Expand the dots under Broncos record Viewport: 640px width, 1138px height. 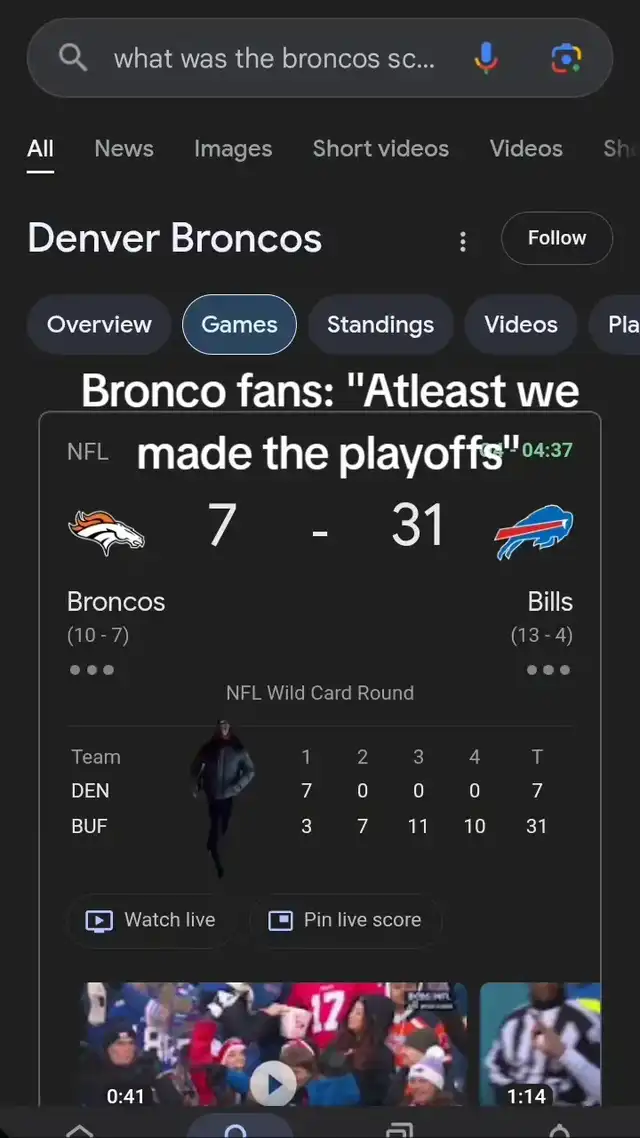click(x=92, y=670)
